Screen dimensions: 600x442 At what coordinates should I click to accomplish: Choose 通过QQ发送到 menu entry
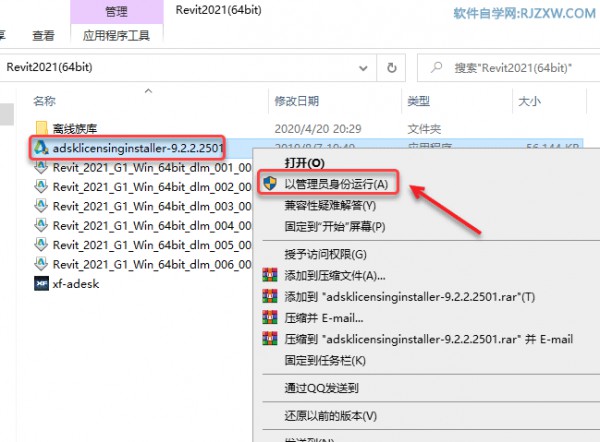click(321, 388)
